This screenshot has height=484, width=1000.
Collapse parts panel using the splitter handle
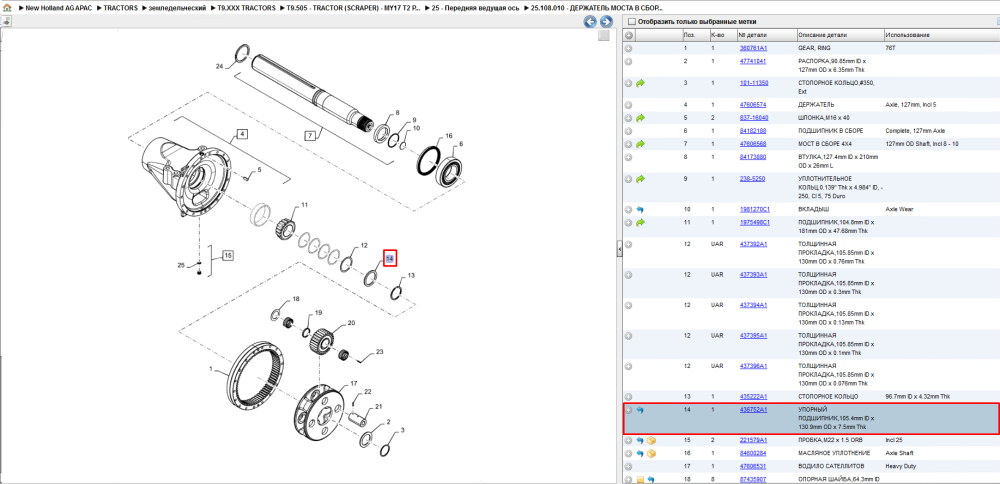click(x=619, y=249)
